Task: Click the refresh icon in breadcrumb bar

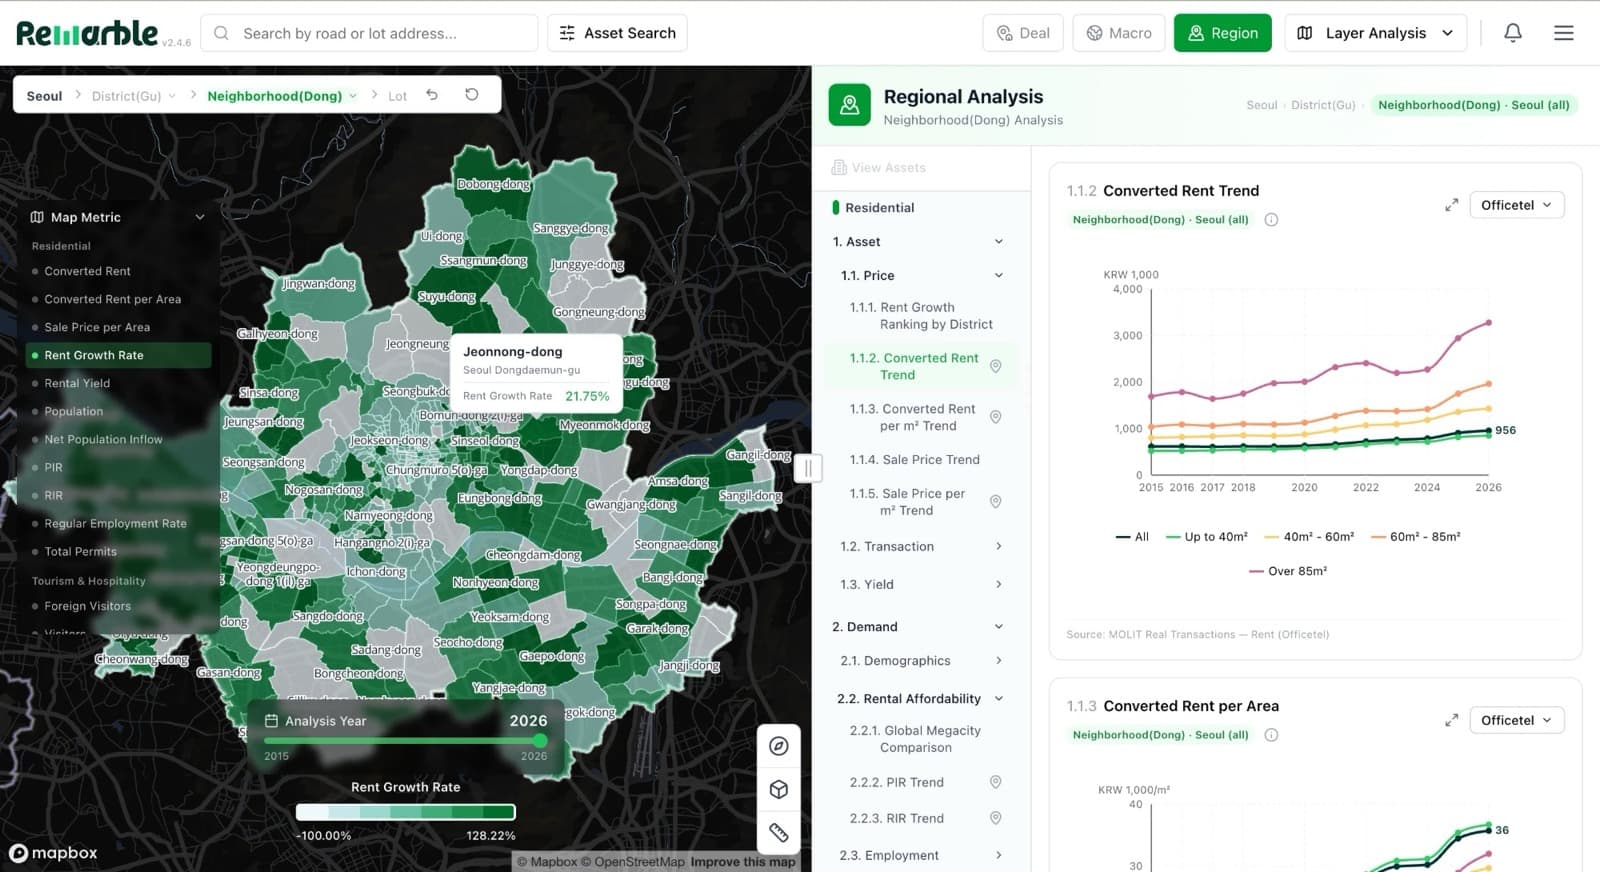Action: pyautogui.click(x=472, y=95)
